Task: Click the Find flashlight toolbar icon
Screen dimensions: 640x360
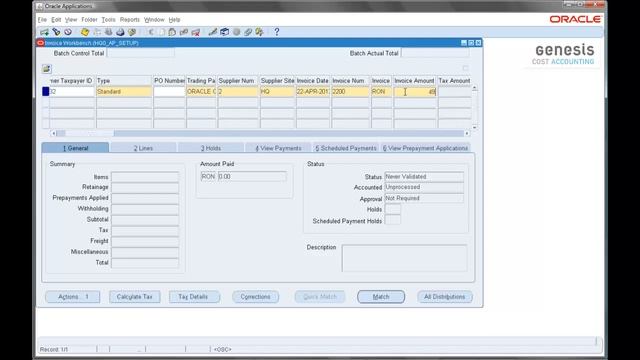Action: (x=56, y=32)
